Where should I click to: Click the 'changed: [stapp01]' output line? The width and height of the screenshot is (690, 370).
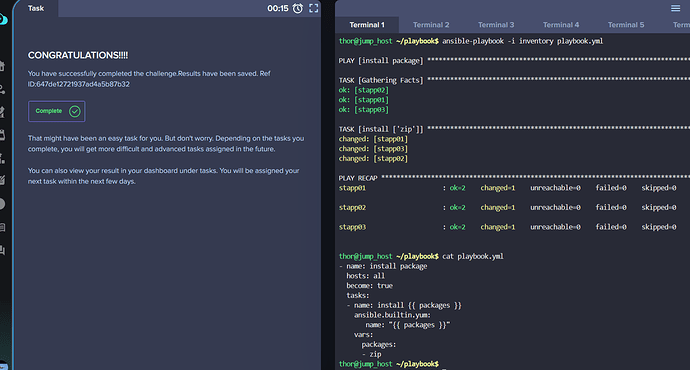coord(373,139)
